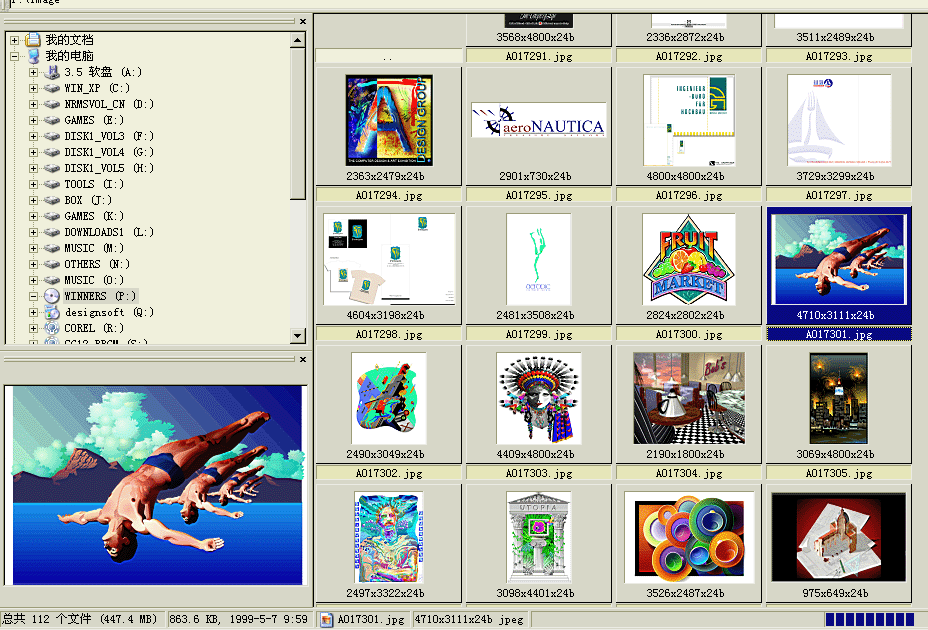The width and height of the screenshot is (928, 630).
Task: Go to parent folder '..' entry
Action: [x=388, y=57]
